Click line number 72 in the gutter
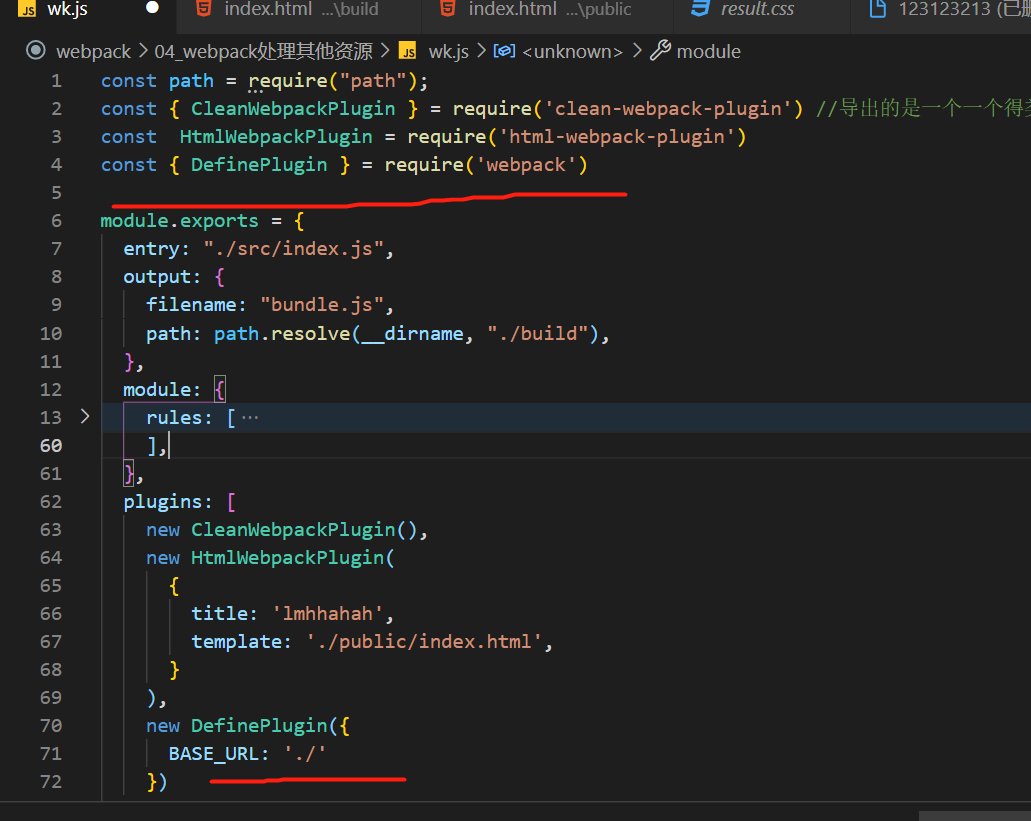The width and height of the screenshot is (1031, 821). pyautogui.click(x=51, y=782)
